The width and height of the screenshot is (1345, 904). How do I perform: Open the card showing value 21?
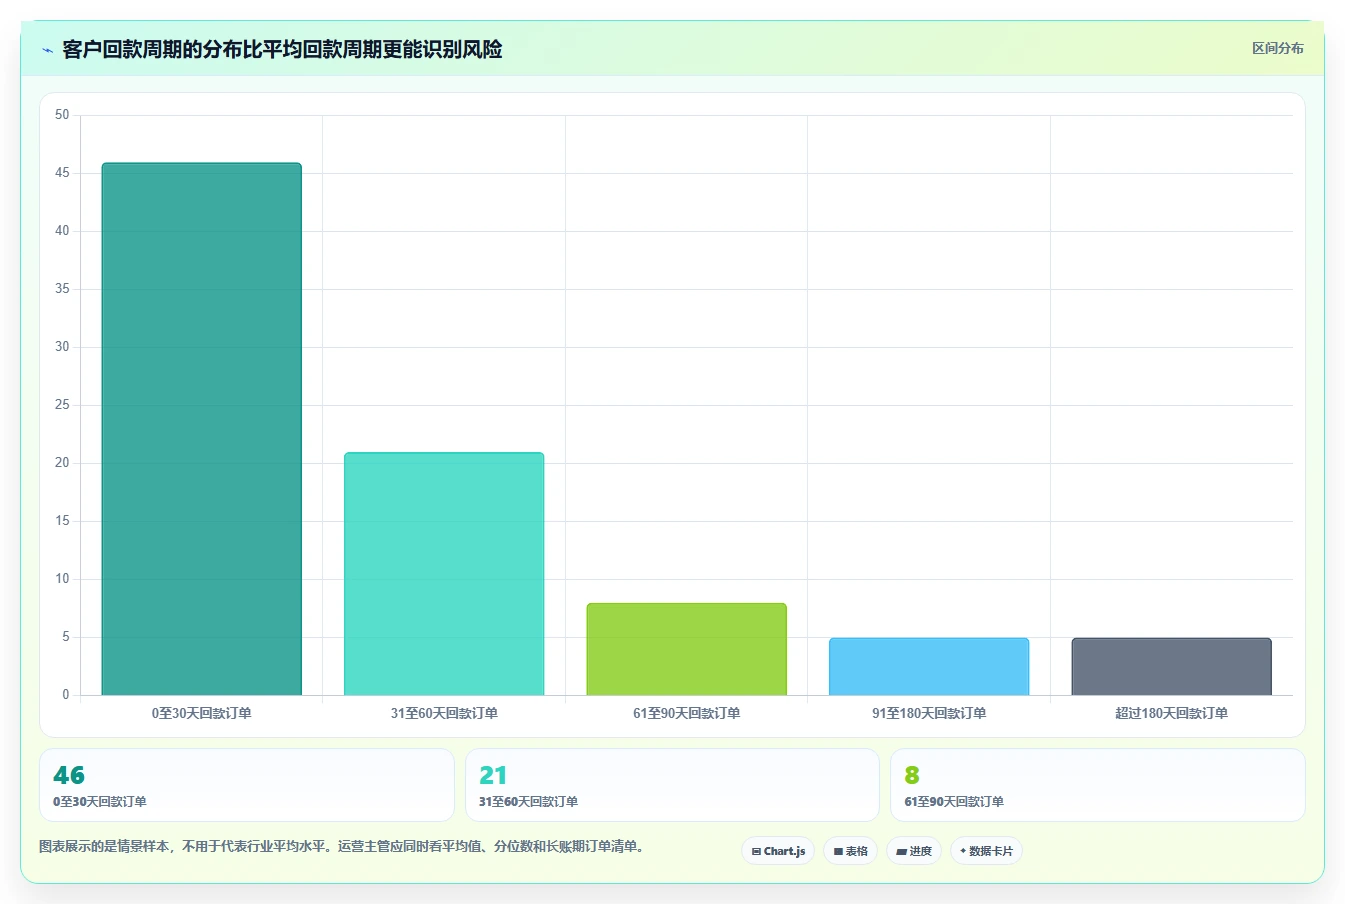pyautogui.click(x=672, y=785)
